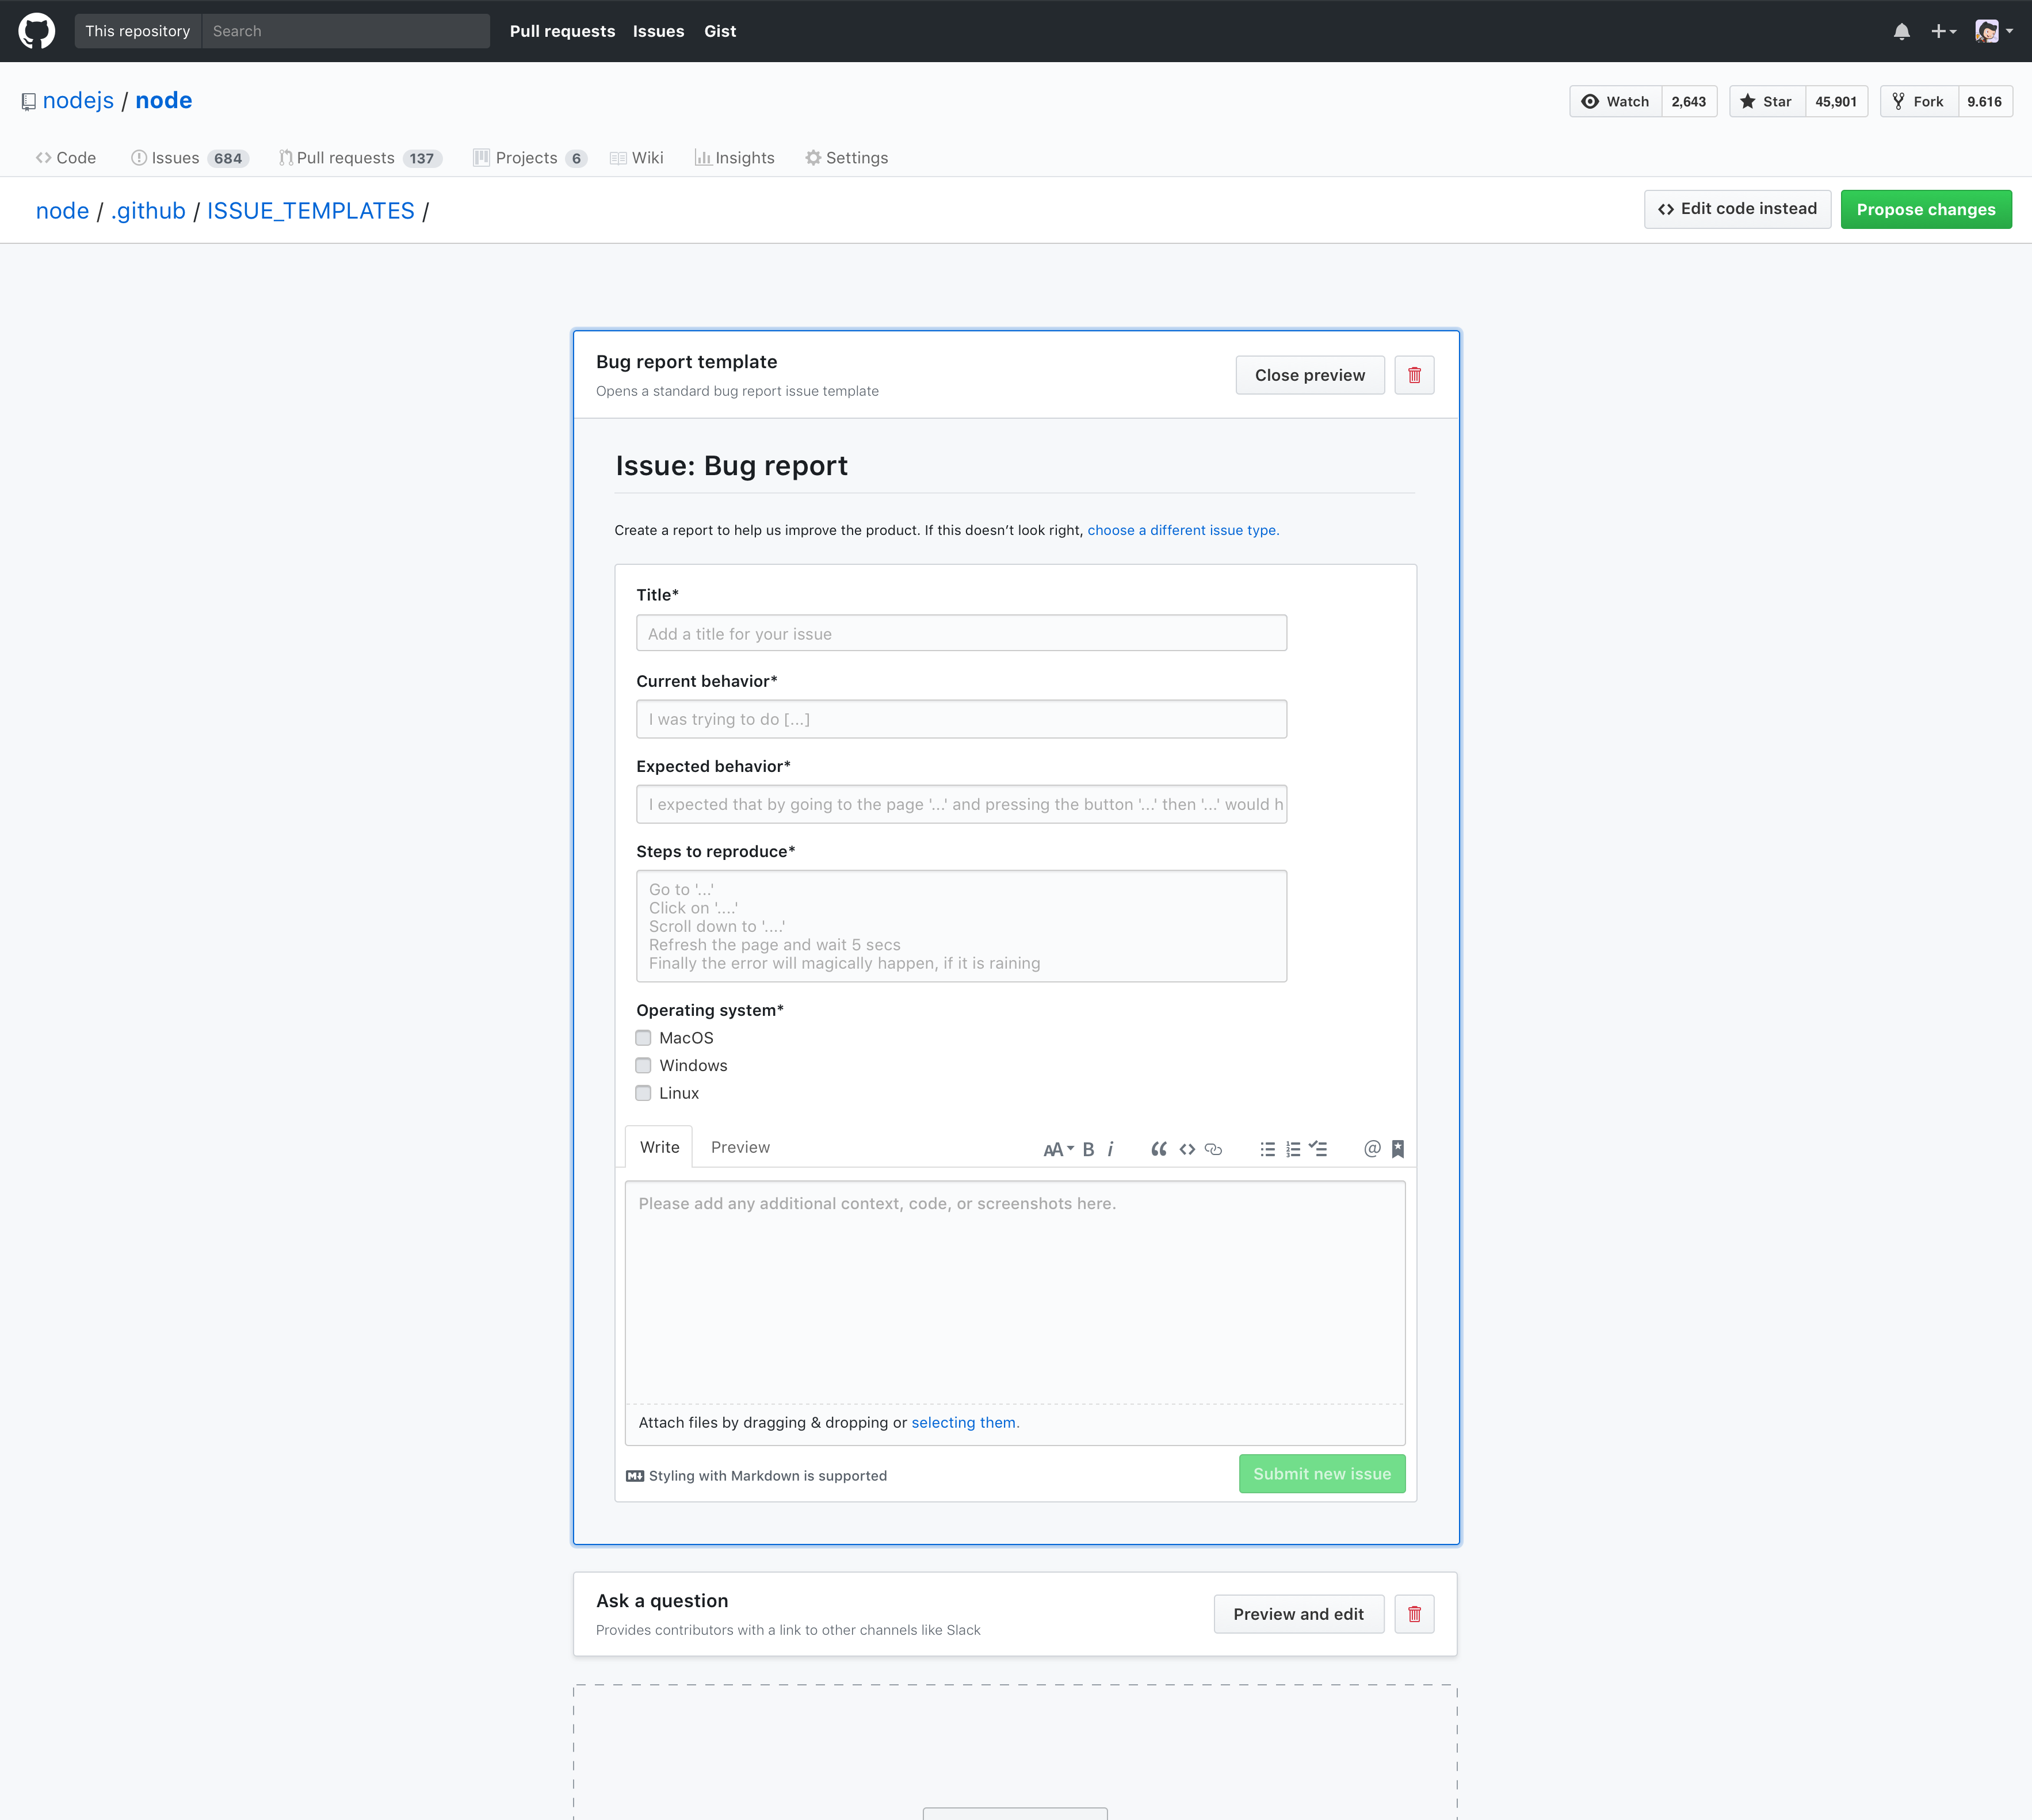Click the GitHub Octocat logo
Viewport: 2032px width, 1820px height.
(37, 31)
